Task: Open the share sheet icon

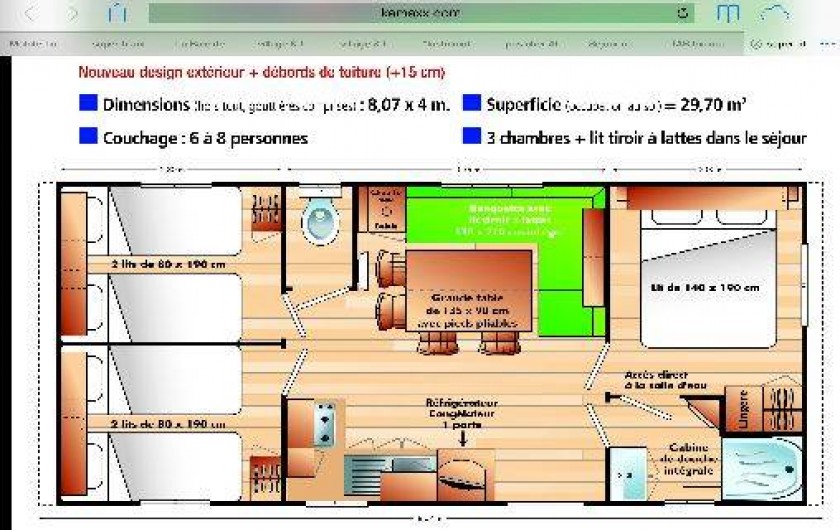Action: pyautogui.click(x=118, y=13)
